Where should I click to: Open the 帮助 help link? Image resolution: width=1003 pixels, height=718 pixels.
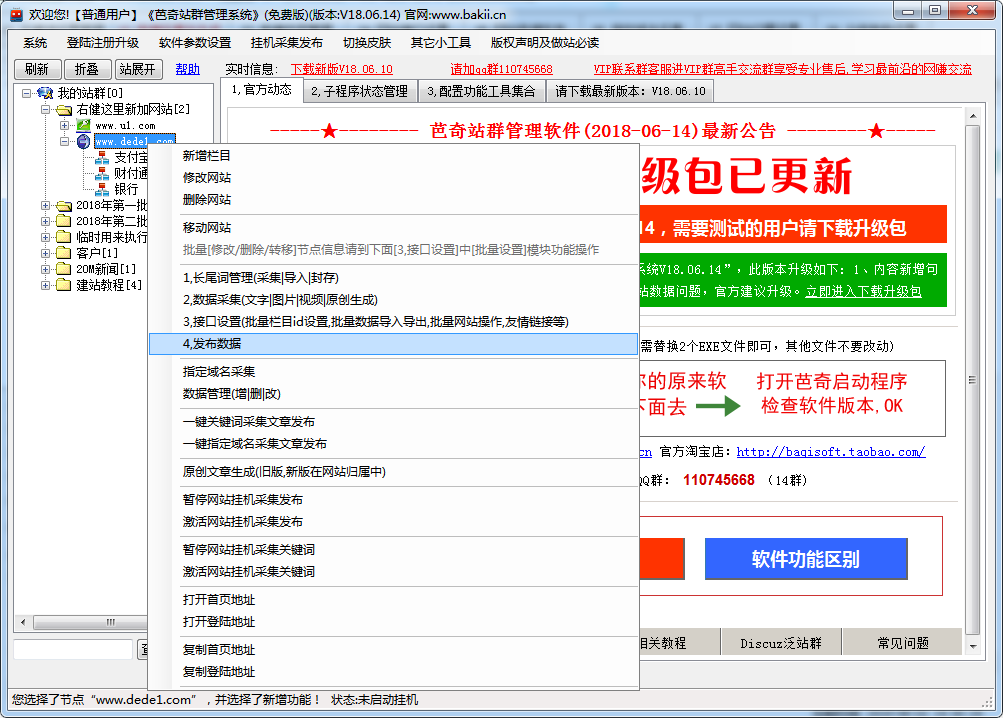click(x=187, y=69)
